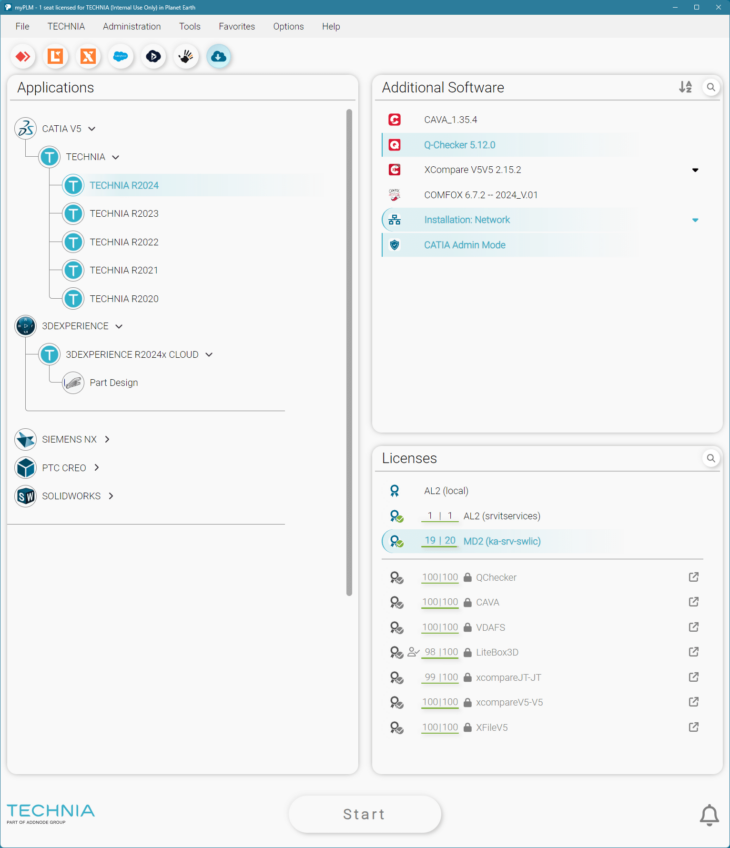Open the Options menu

[288, 26]
